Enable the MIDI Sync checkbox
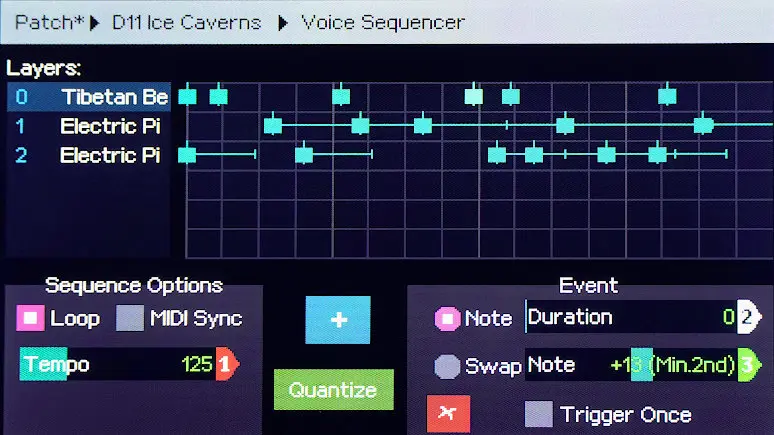774x435 pixels. pyautogui.click(x=130, y=317)
